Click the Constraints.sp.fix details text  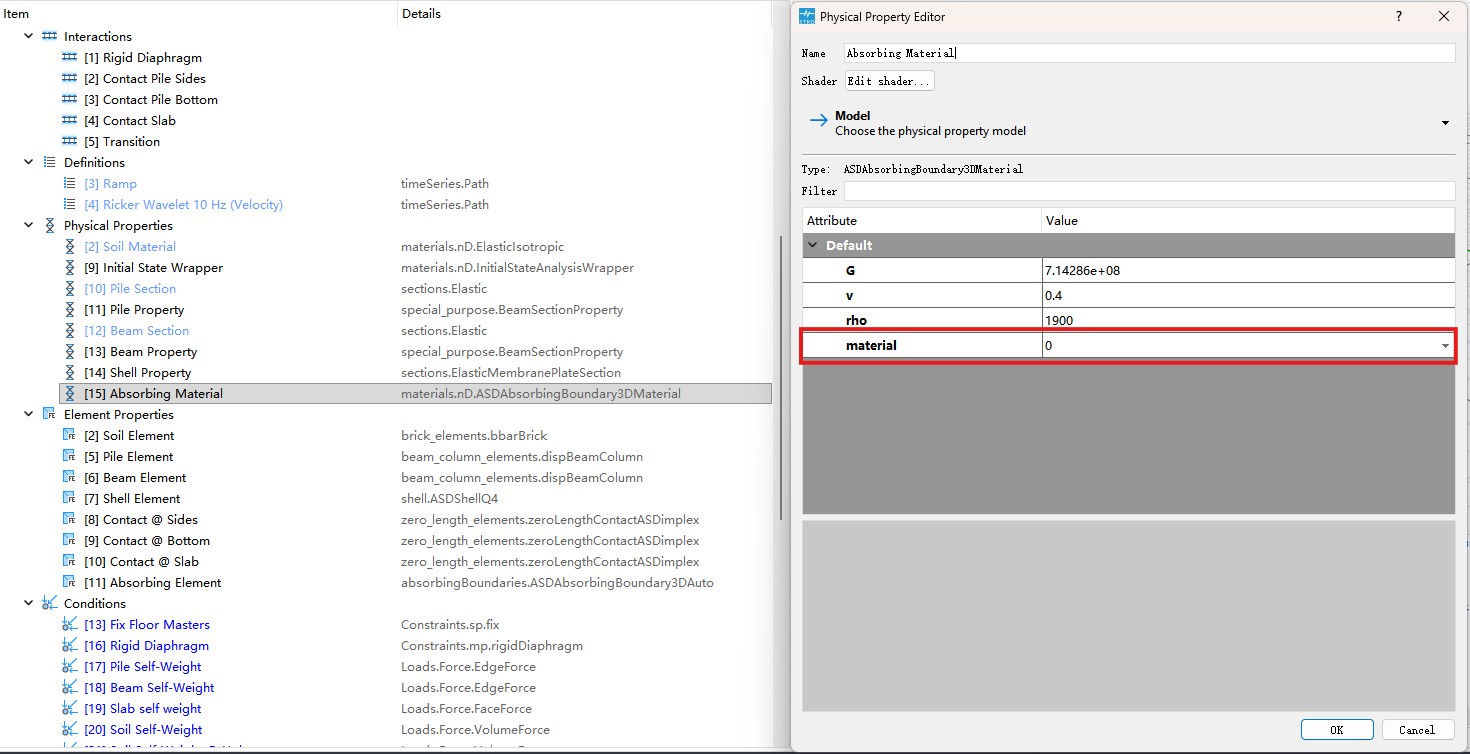pos(450,625)
